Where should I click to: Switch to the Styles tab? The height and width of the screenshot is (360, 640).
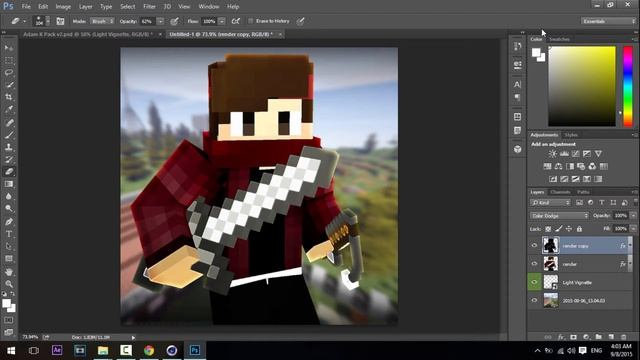(x=571, y=135)
